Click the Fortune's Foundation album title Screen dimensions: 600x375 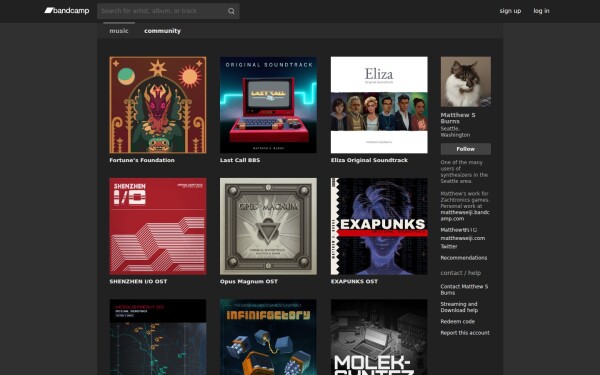tap(142, 160)
